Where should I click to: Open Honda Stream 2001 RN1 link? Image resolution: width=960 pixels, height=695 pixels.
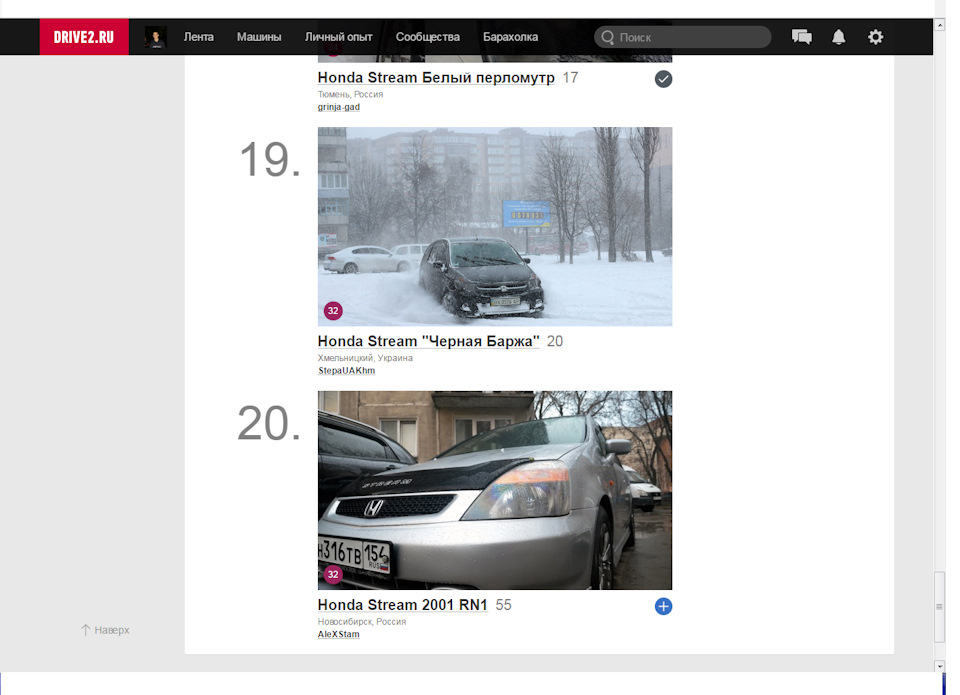pos(403,605)
